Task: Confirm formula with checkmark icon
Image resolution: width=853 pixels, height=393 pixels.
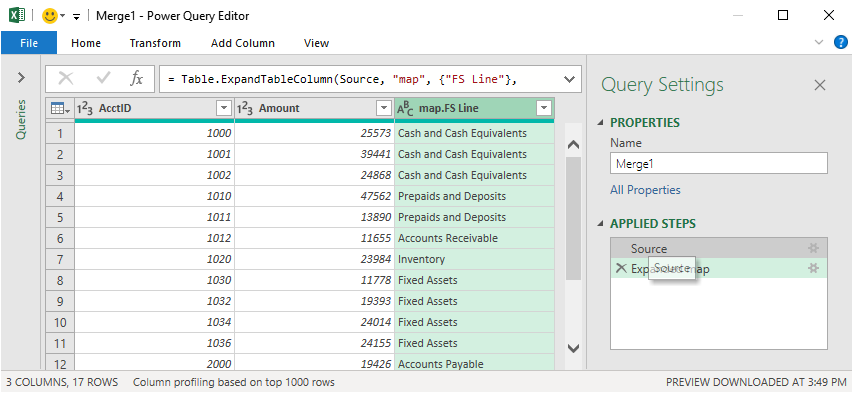Action: (103, 79)
